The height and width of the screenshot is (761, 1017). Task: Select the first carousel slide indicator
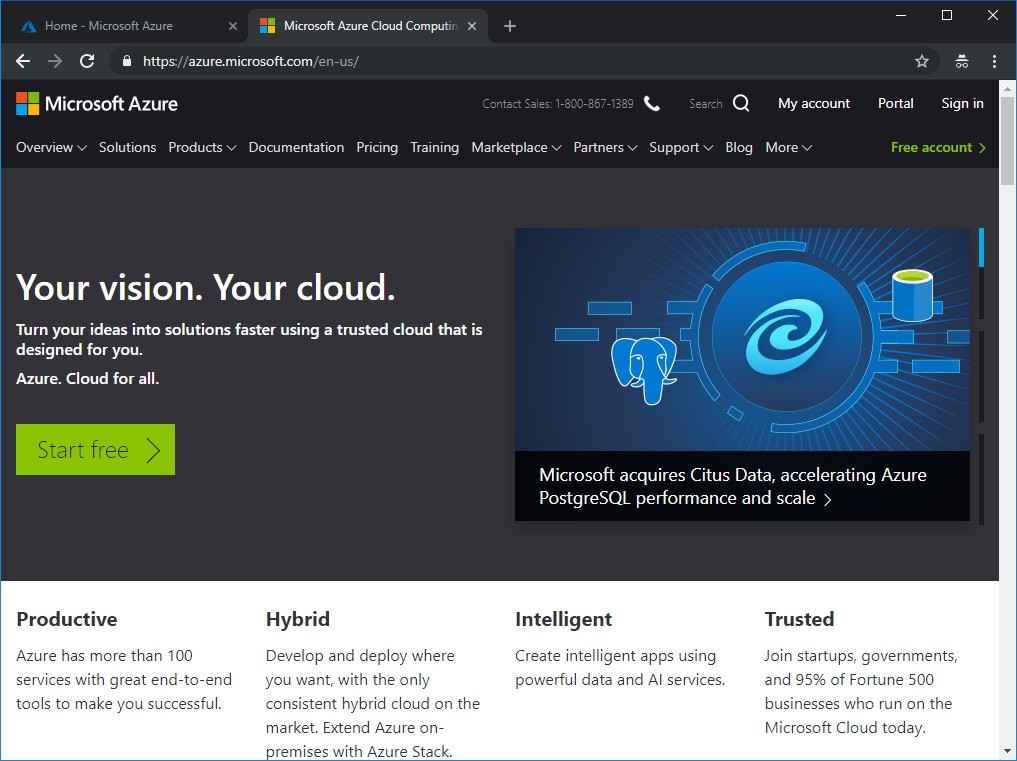981,247
